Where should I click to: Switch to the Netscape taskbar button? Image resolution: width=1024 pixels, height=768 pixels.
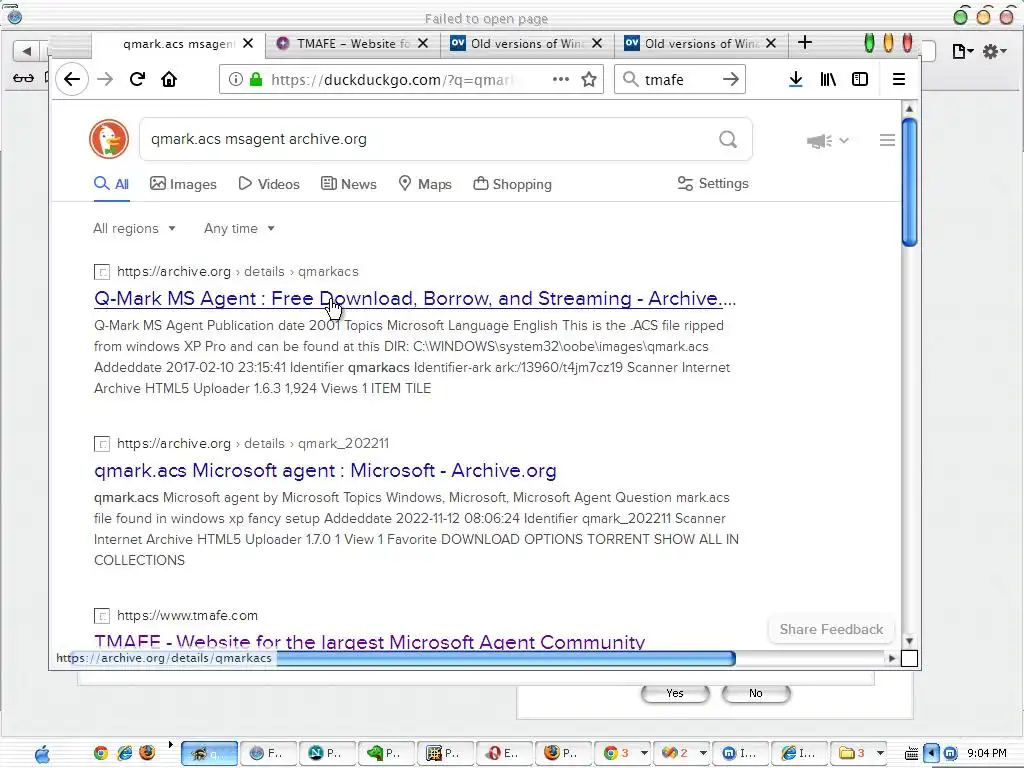click(x=328, y=753)
